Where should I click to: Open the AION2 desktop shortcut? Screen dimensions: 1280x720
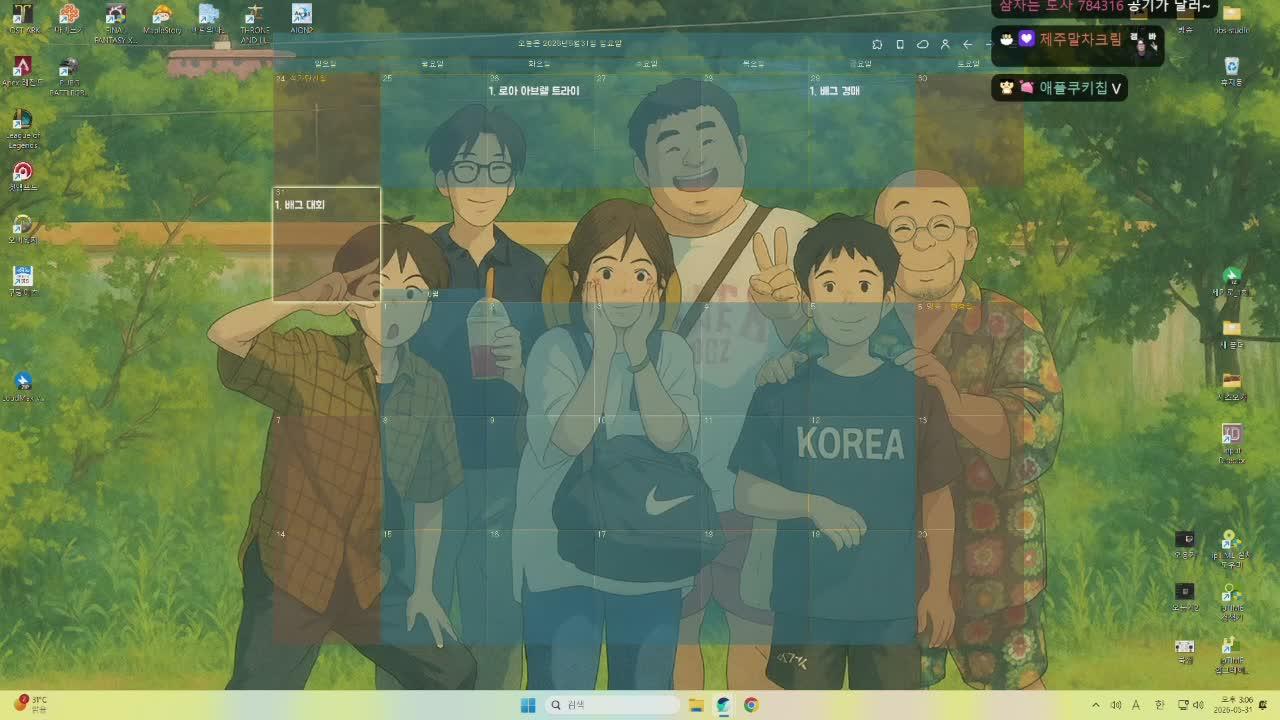tap(301, 19)
